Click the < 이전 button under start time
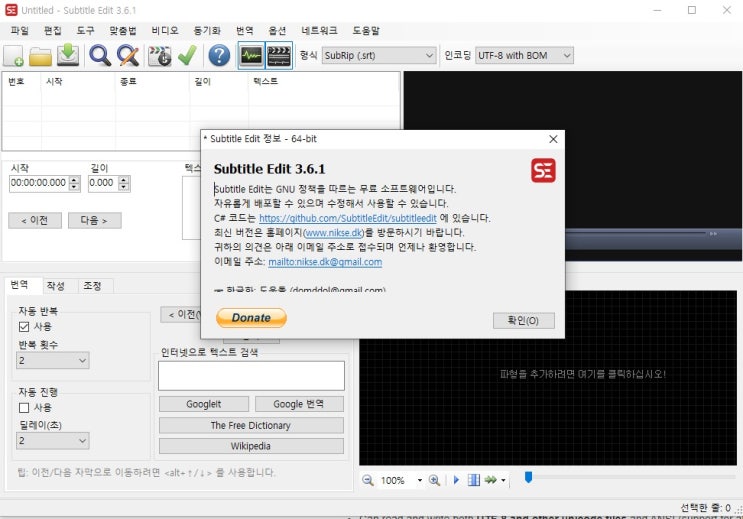The height and width of the screenshot is (519, 743). (x=35, y=220)
